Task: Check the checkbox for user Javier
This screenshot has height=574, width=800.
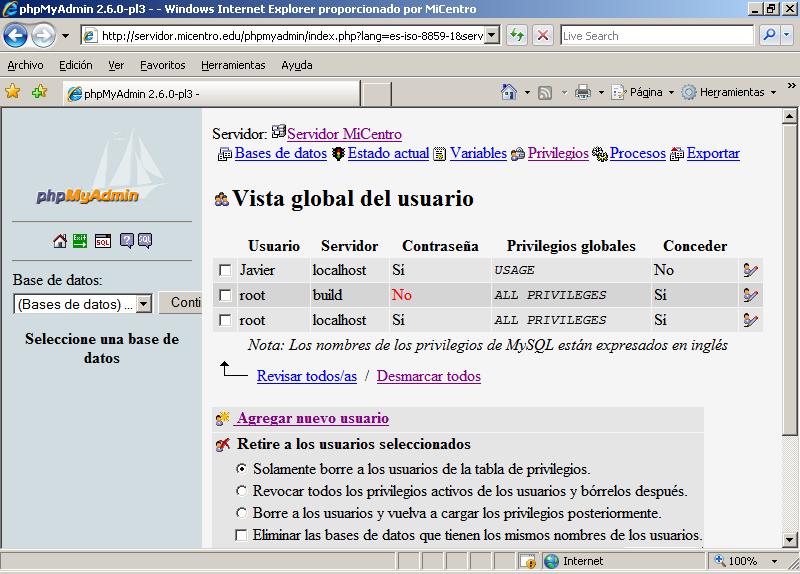Action: tap(225, 270)
